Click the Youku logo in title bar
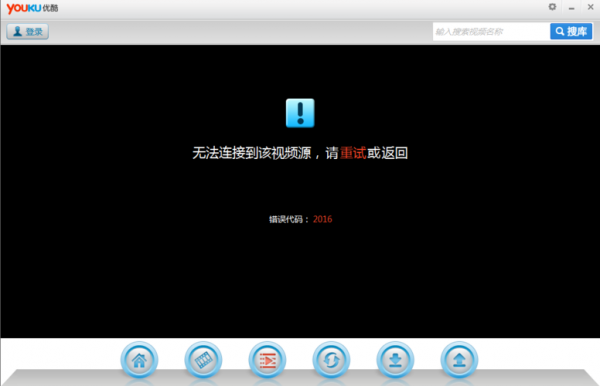 33,8
